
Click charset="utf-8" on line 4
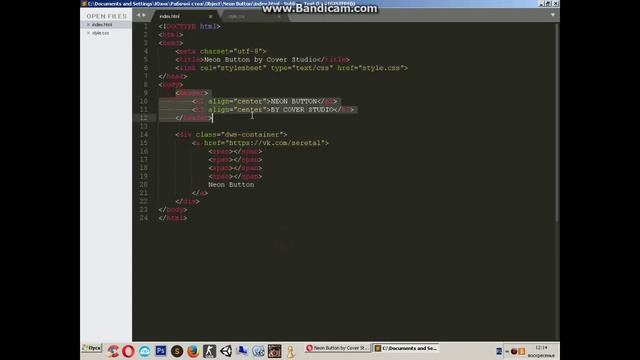click(231, 51)
